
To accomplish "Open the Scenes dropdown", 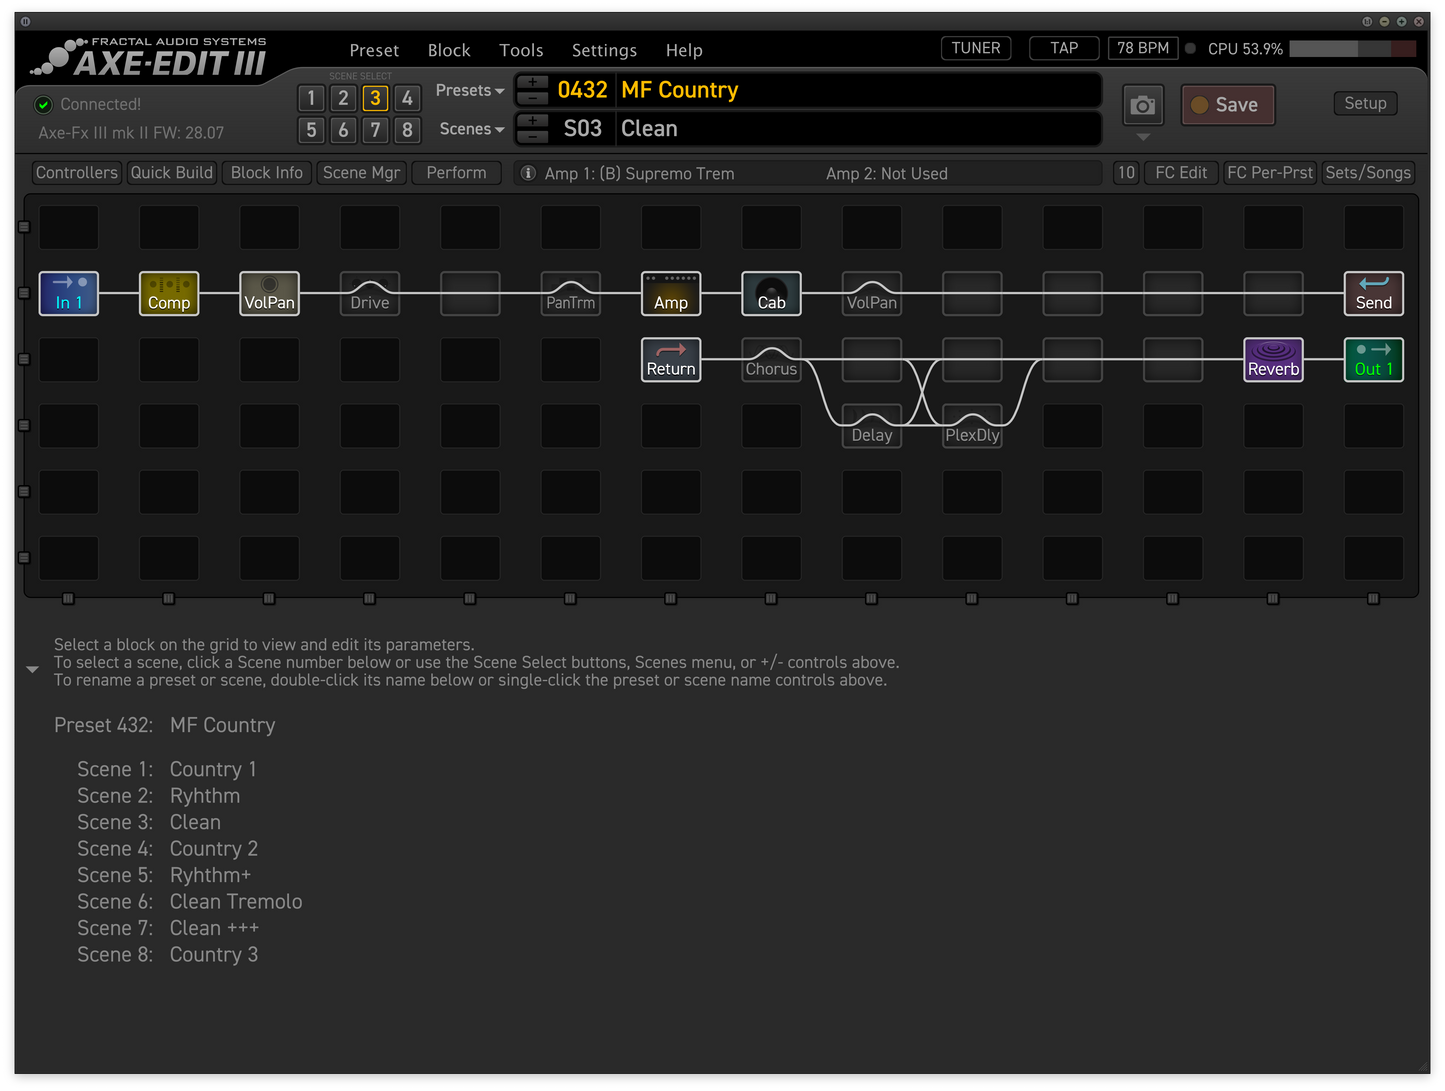I will (x=470, y=129).
